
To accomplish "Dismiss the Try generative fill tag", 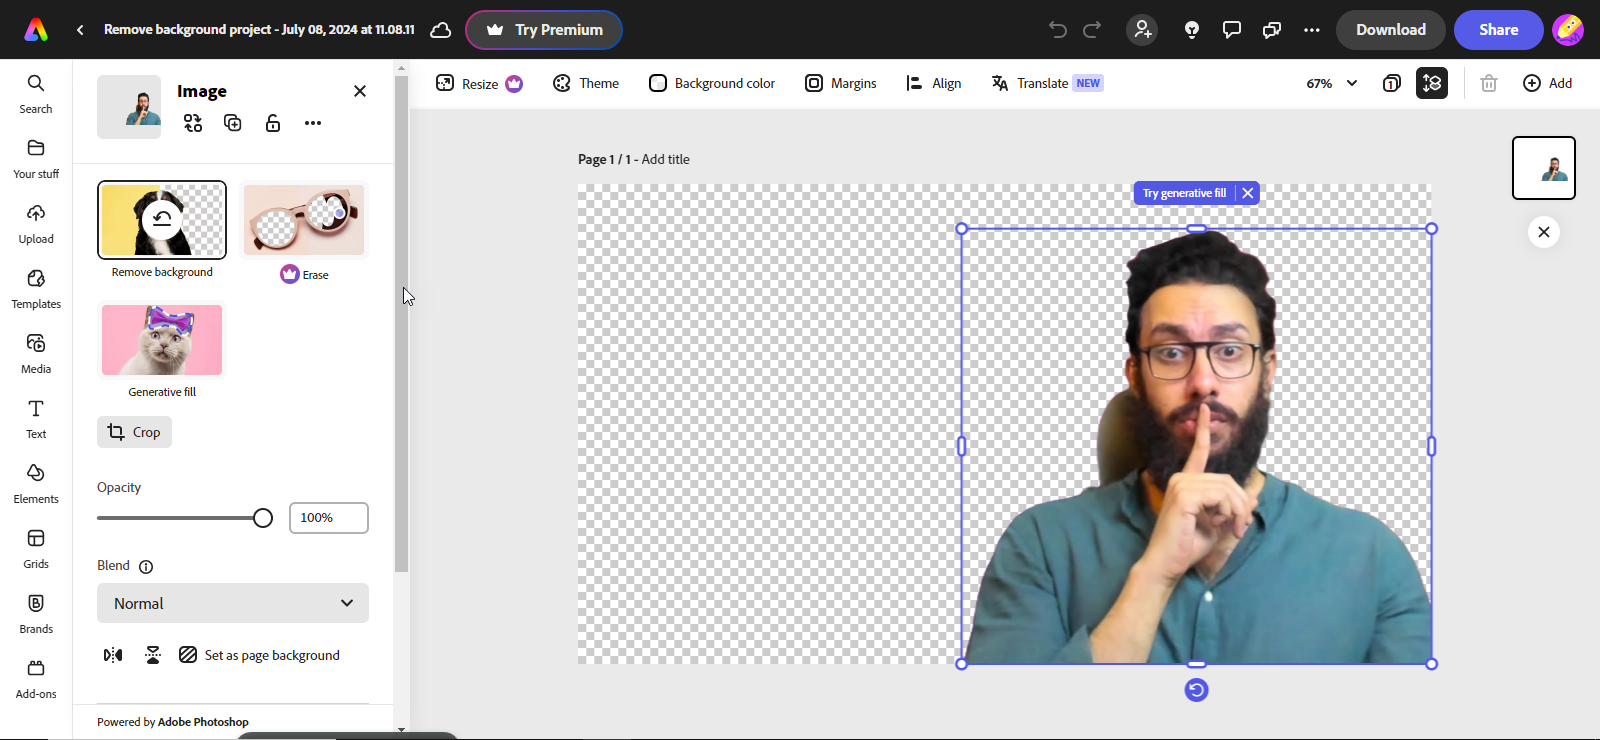I will (x=1248, y=193).
